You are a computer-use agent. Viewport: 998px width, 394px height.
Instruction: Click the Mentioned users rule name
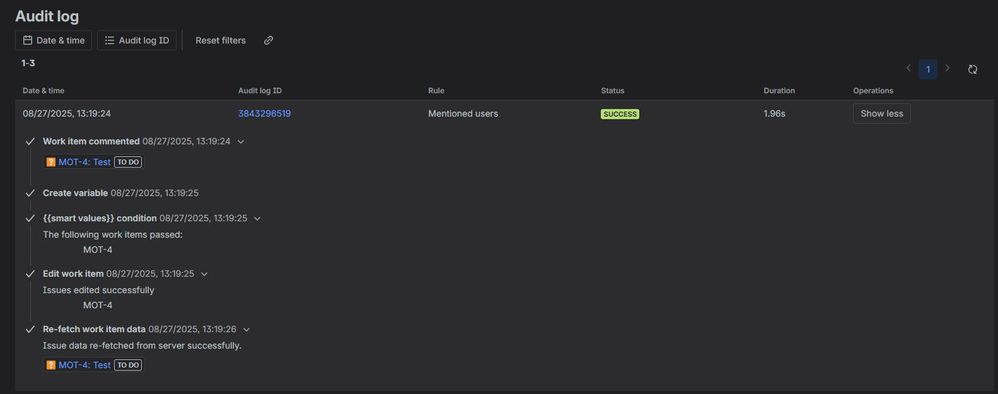[463, 113]
